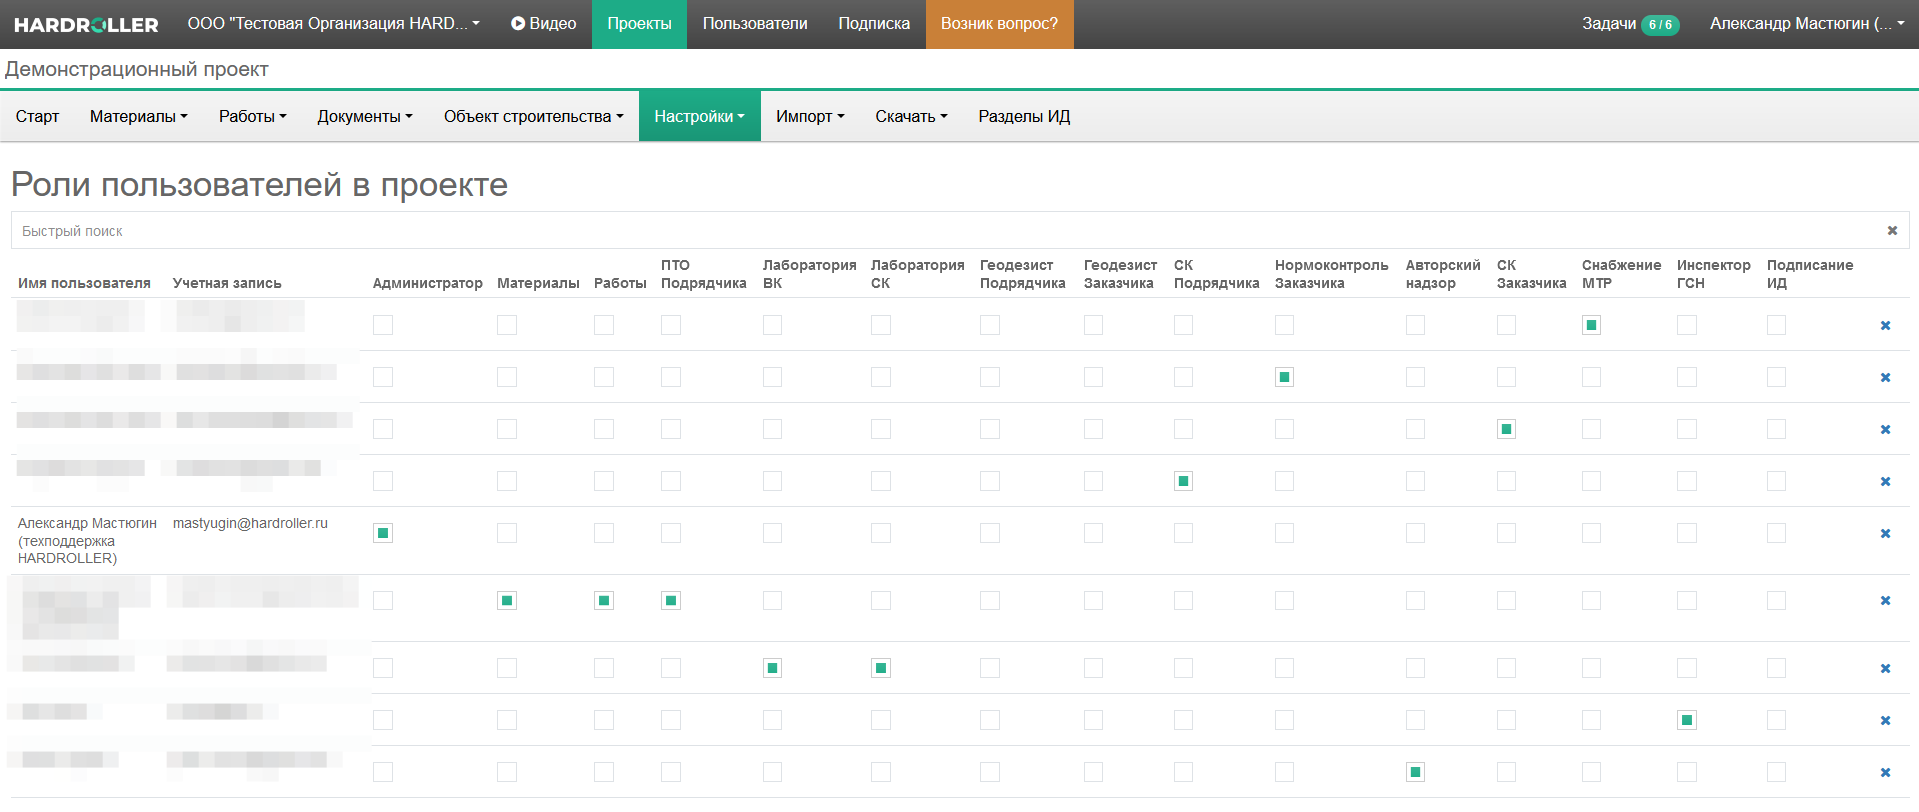
Task: Click the Авторский надзор column header
Action: [1443, 274]
